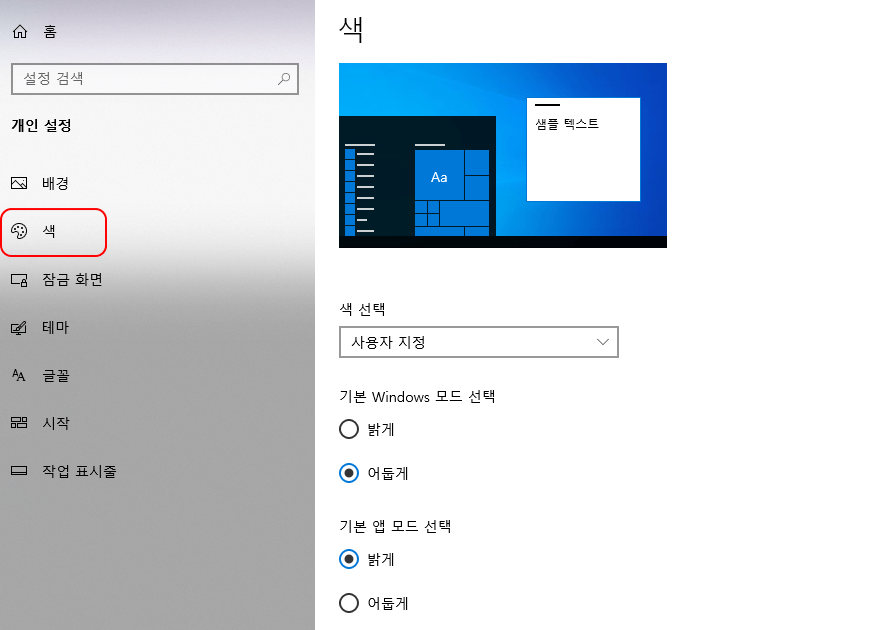This screenshot has width=894, height=630.
Task: Click the Fonts (글꼴) AA icon
Action: pyautogui.click(x=19, y=375)
